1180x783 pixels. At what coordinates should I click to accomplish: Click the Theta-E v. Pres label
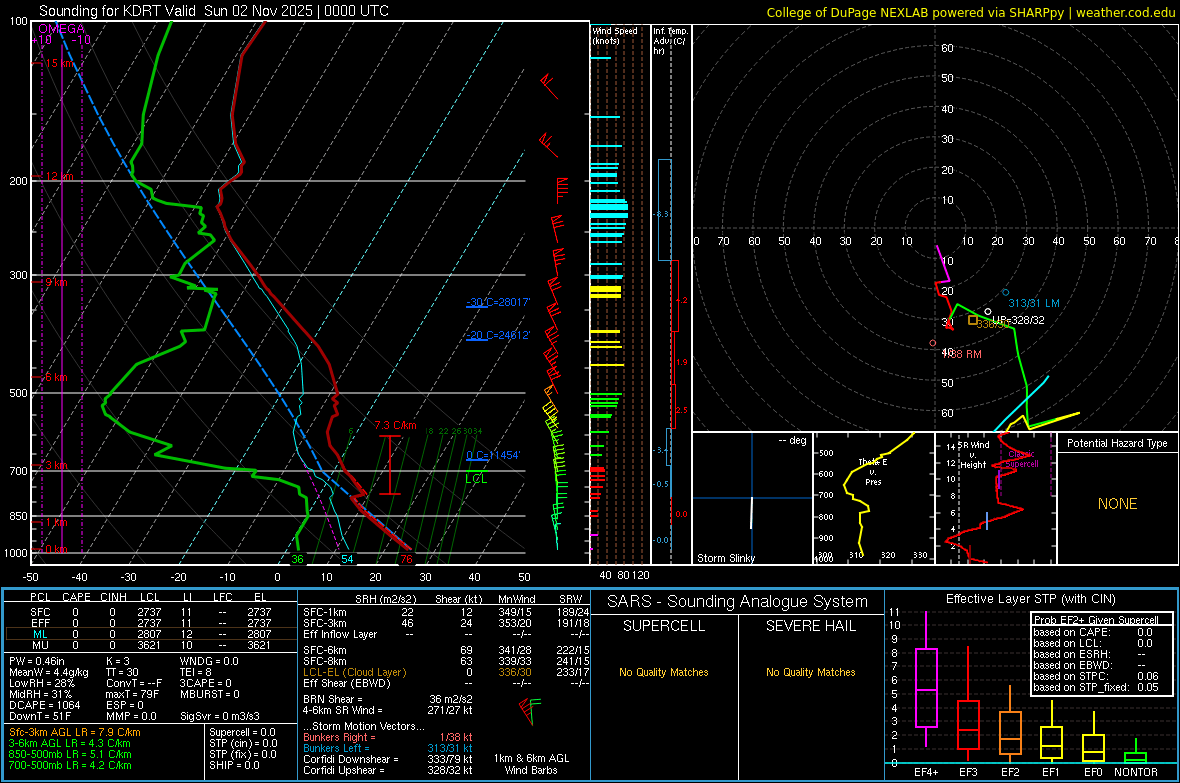(873, 471)
